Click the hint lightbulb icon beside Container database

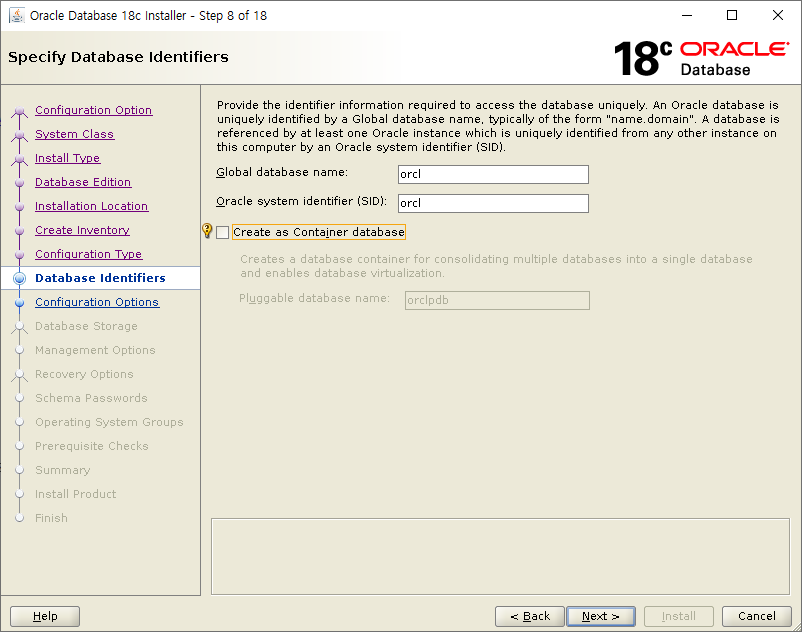tap(207, 231)
